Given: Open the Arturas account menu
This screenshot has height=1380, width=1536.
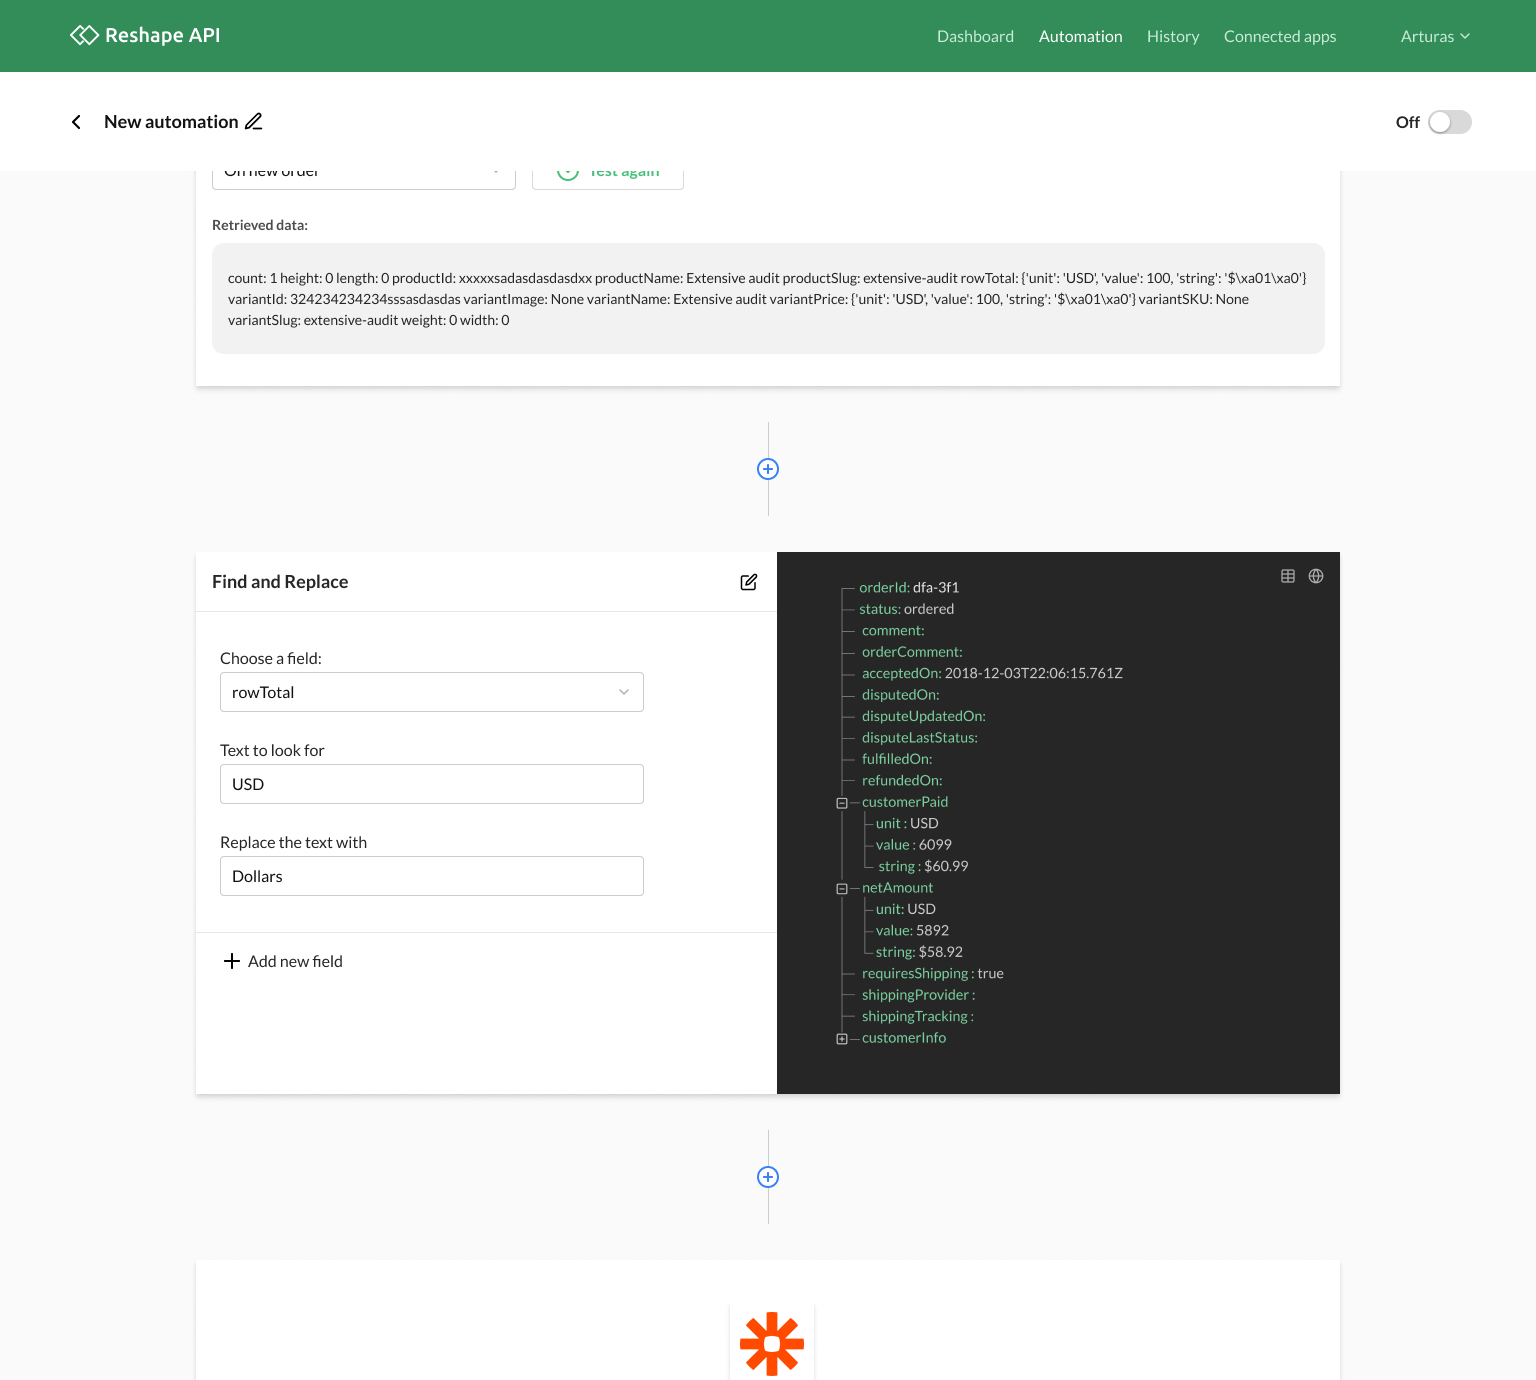Looking at the screenshot, I should coord(1435,36).
